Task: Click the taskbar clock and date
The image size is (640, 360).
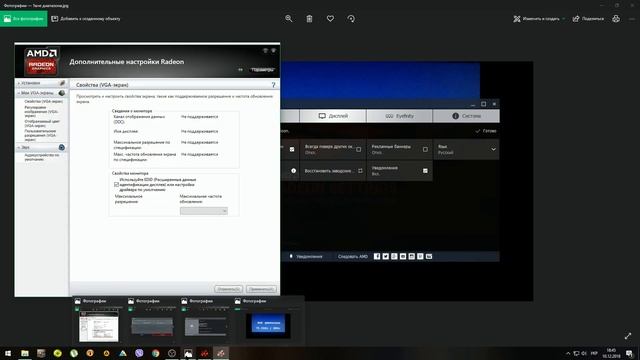Action: coord(611,353)
